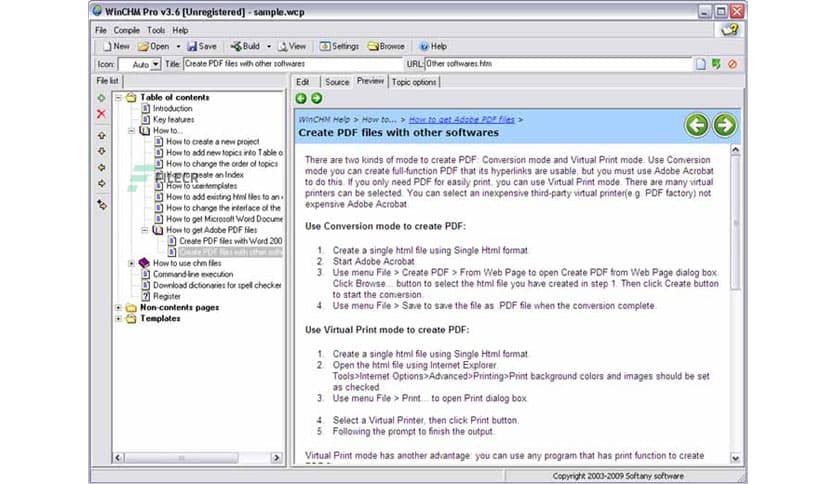Click the large next topic arrow in the header
The image size is (836, 484).
click(x=725, y=126)
